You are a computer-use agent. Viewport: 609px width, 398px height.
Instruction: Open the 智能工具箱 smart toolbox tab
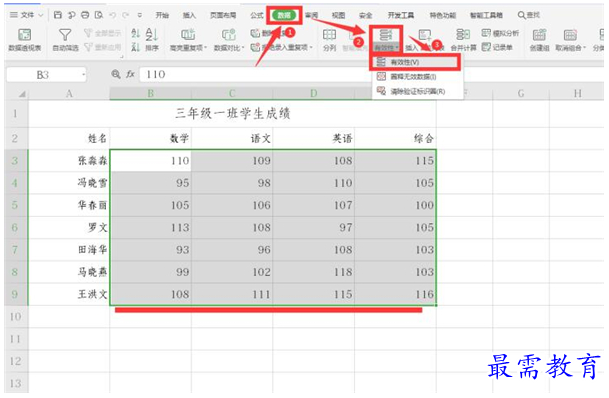(486, 15)
